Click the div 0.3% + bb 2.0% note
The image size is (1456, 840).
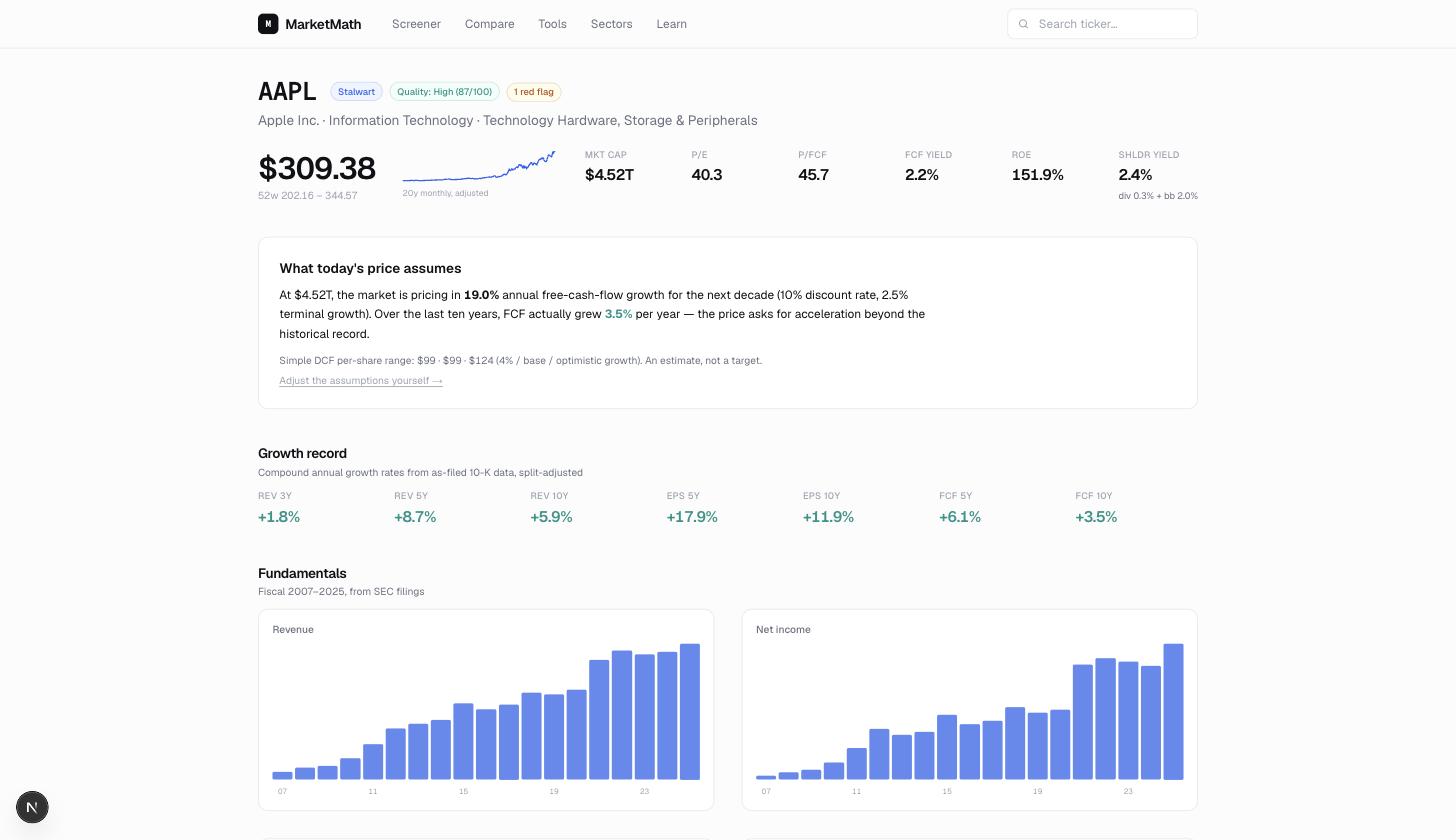[1158, 196]
